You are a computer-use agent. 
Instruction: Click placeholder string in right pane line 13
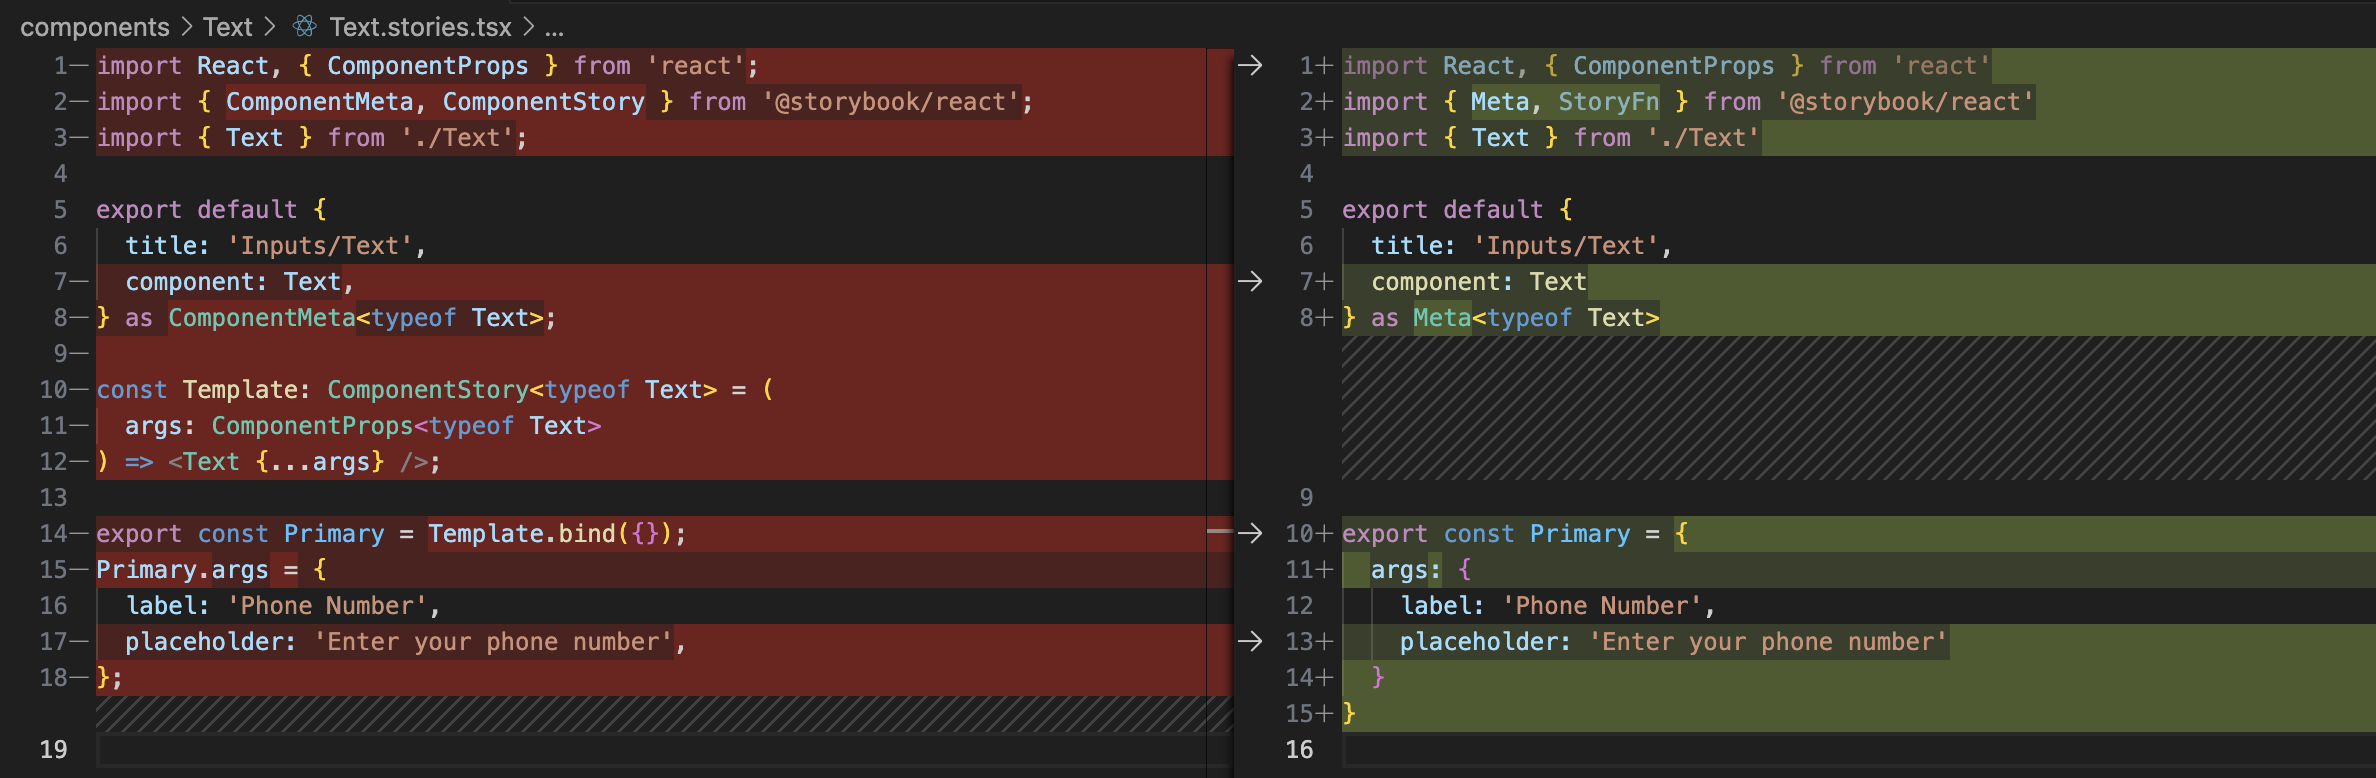click(x=1768, y=642)
